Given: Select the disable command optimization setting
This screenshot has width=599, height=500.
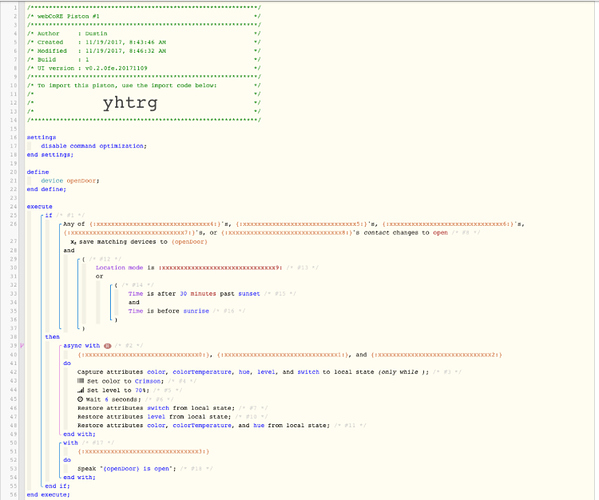Looking at the screenshot, I should point(94,146).
